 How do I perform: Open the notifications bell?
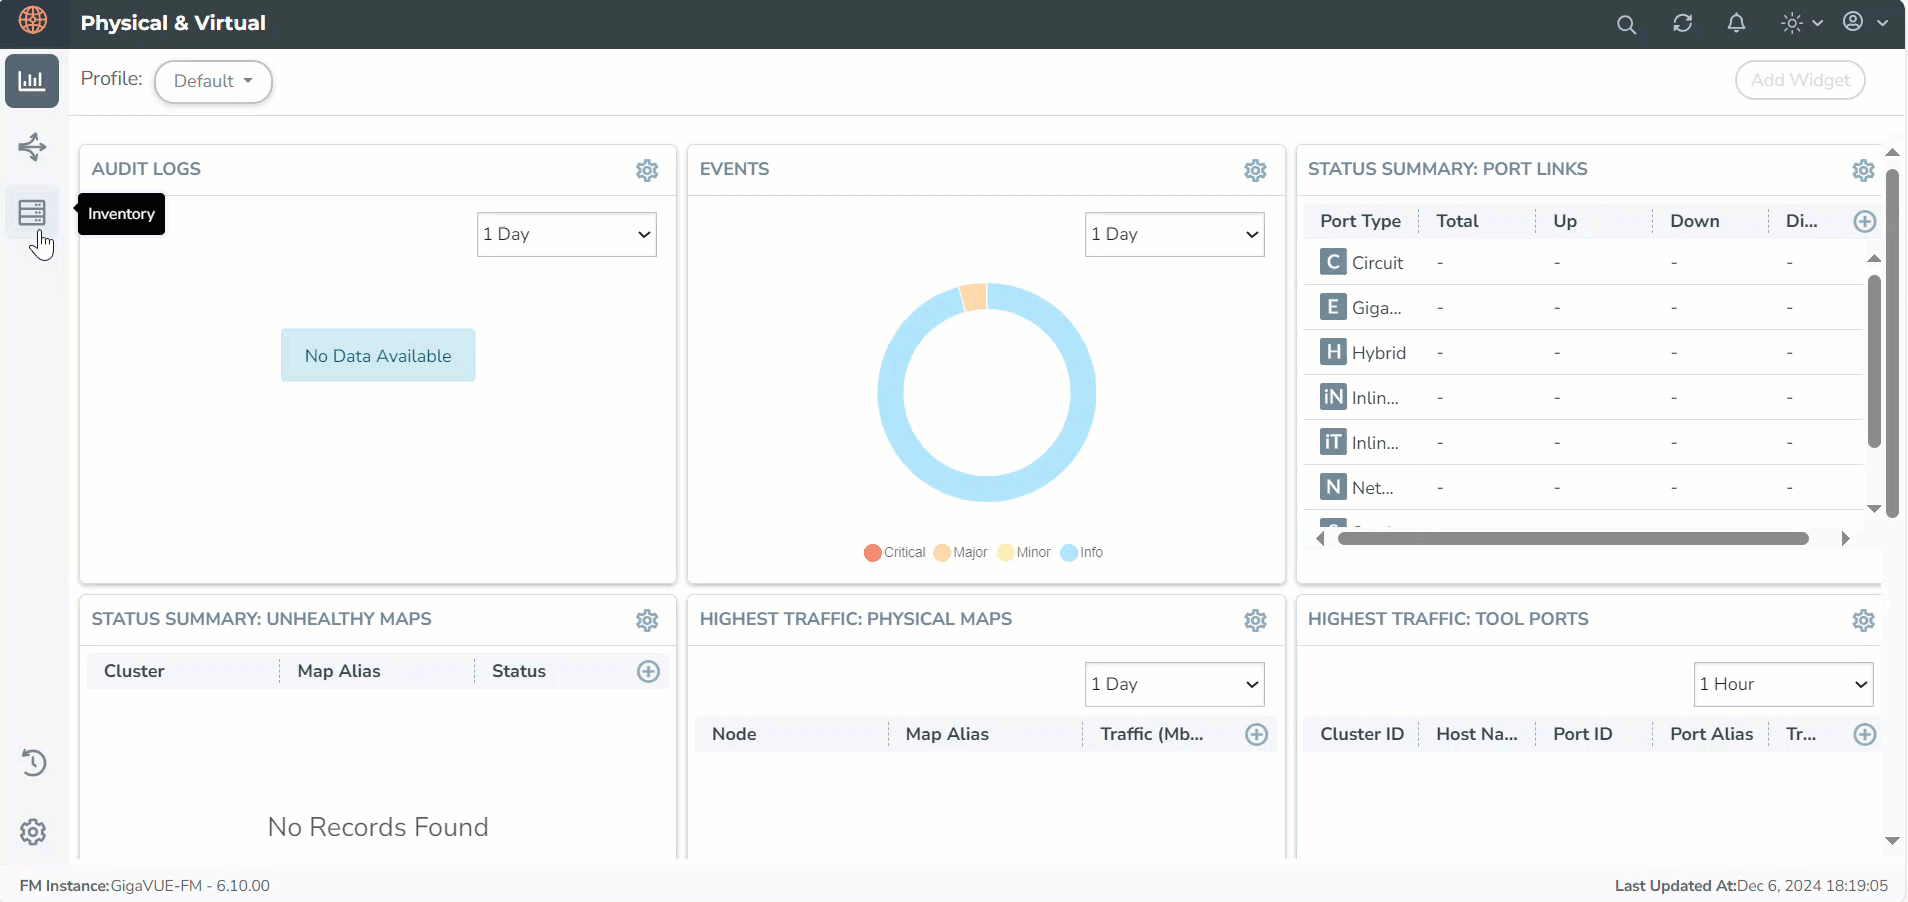click(x=1736, y=23)
